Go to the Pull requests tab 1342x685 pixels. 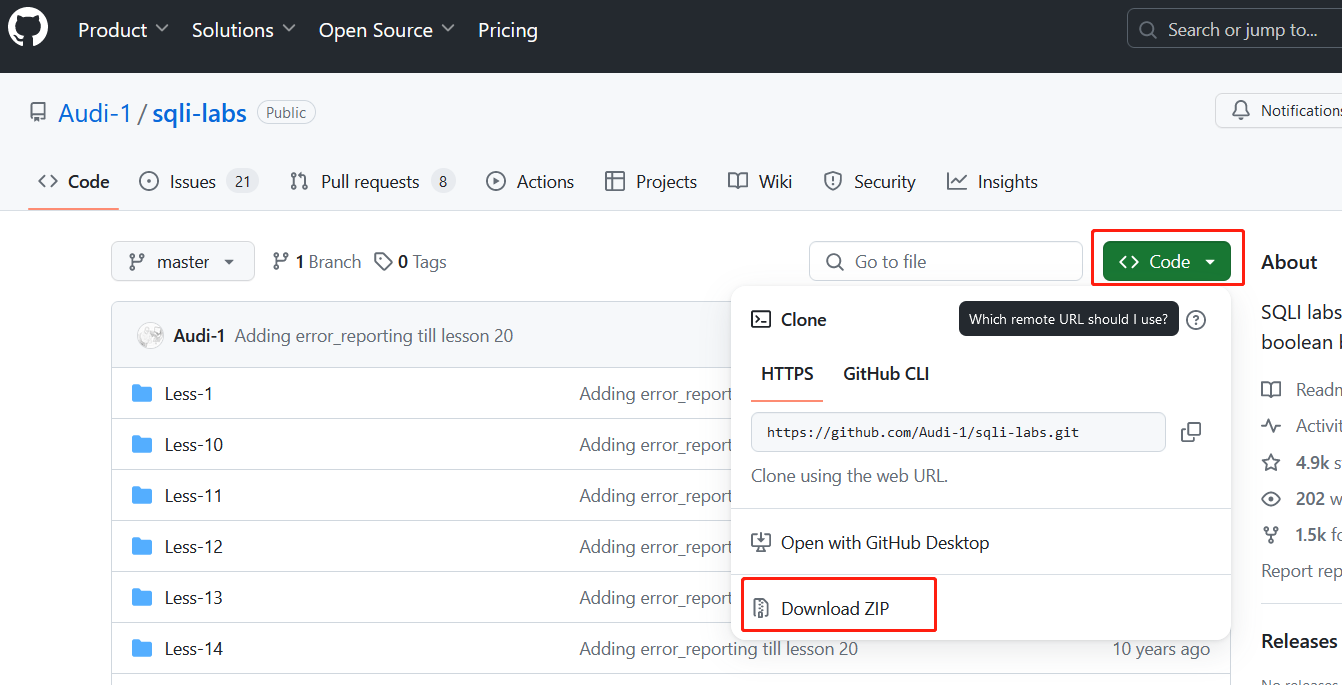tap(369, 182)
